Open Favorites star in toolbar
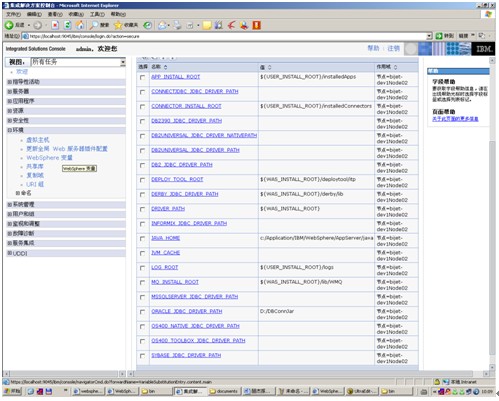Image resolution: width=499 pixels, height=401 pixels. pyautogui.click(x=118, y=25)
